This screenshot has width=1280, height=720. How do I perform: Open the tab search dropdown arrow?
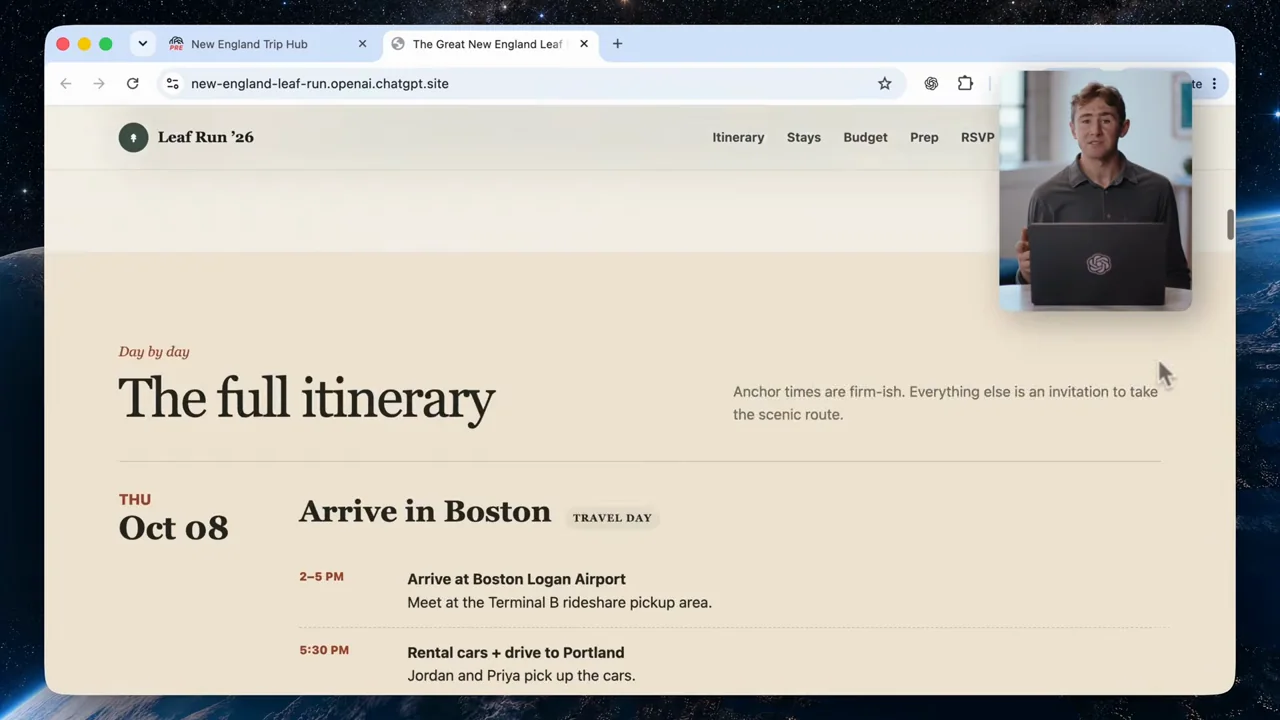pos(143,44)
